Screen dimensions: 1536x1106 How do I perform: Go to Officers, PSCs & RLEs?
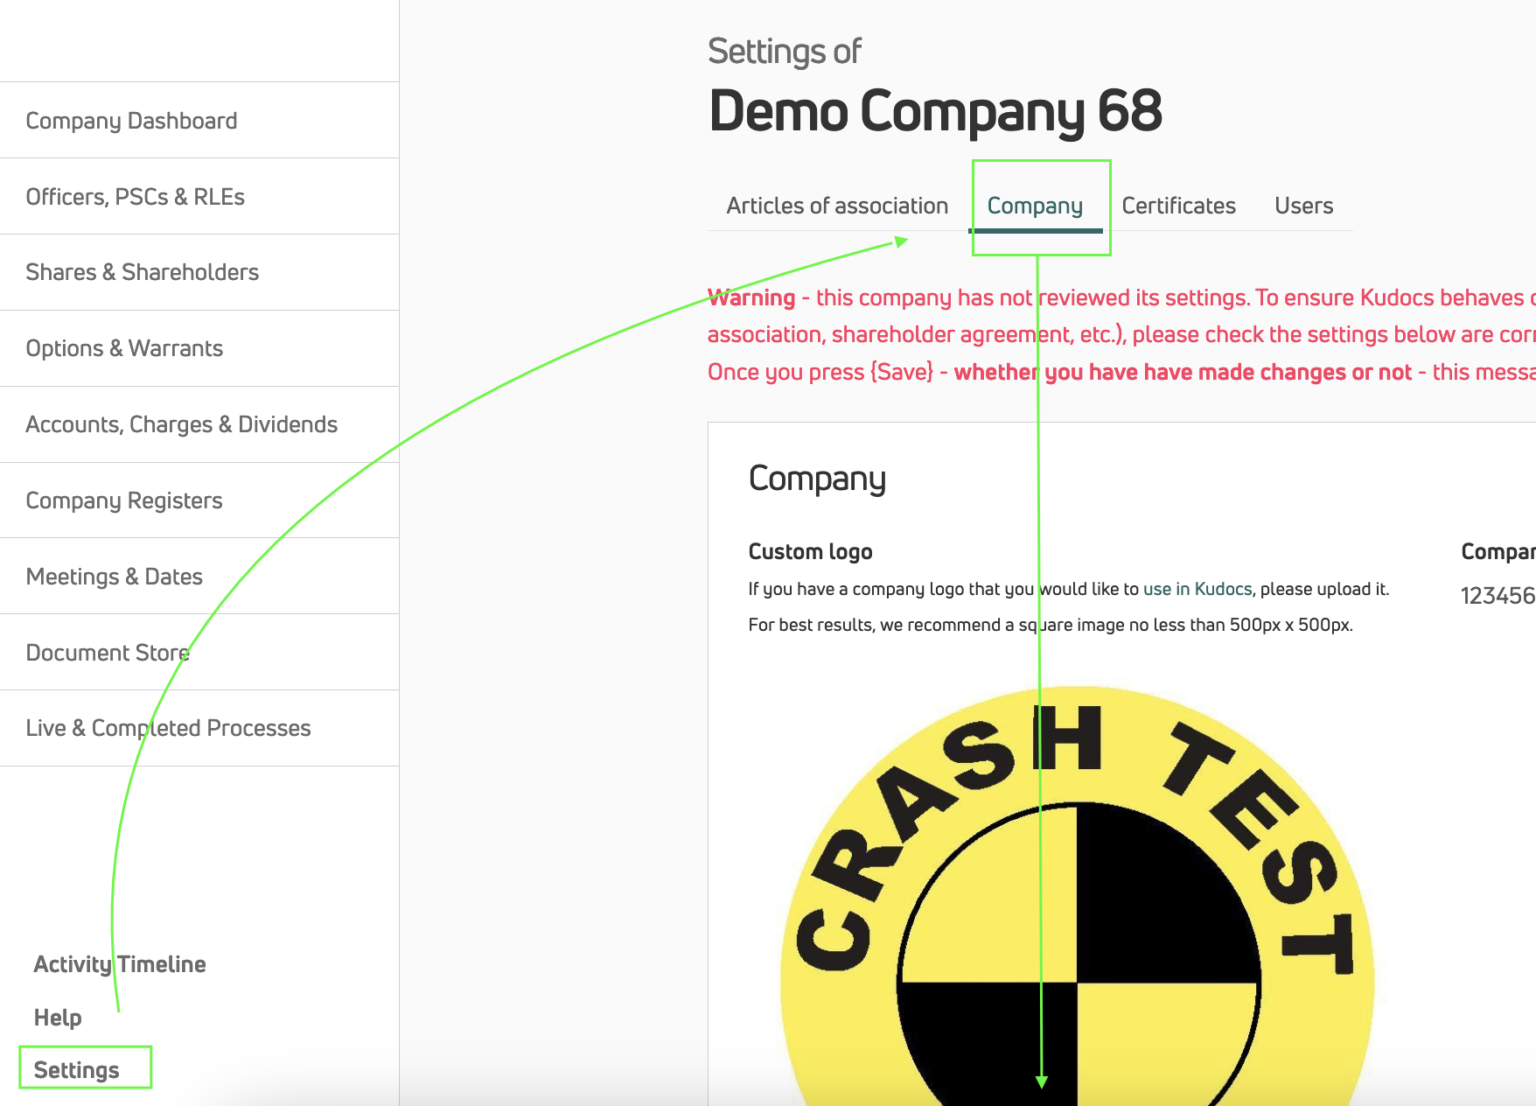click(135, 197)
